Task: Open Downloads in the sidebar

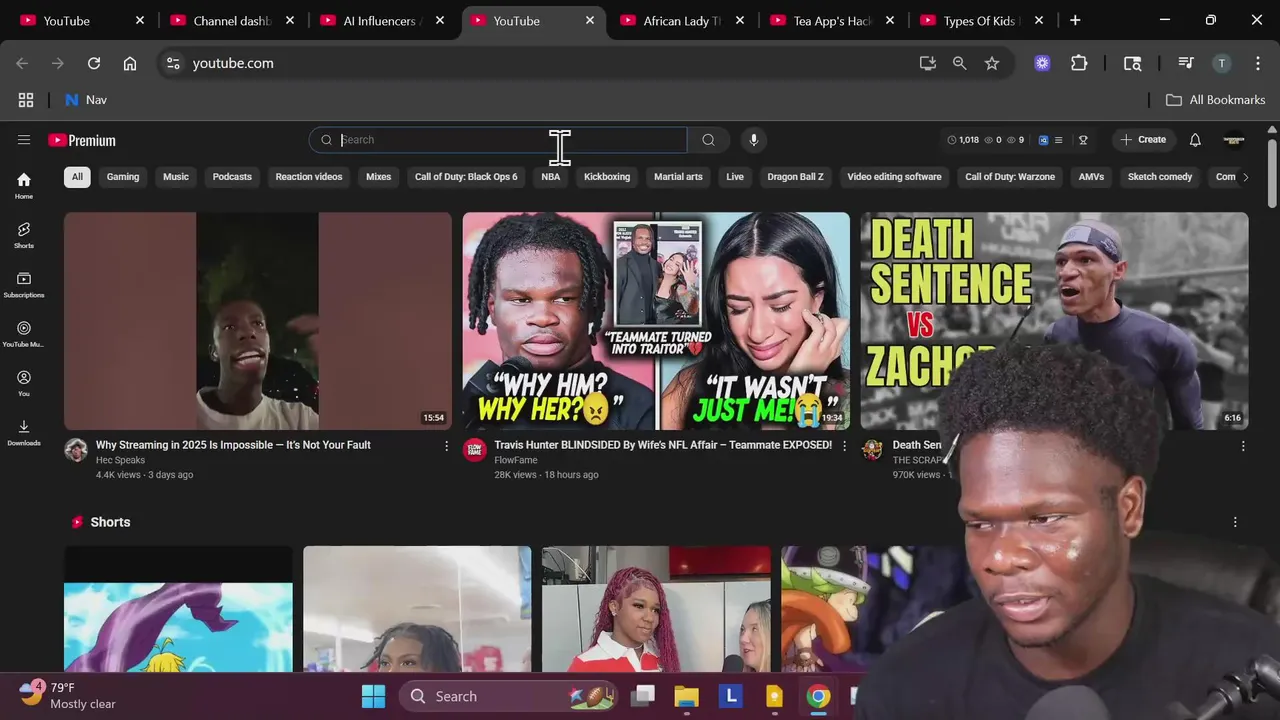Action: coord(24,432)
